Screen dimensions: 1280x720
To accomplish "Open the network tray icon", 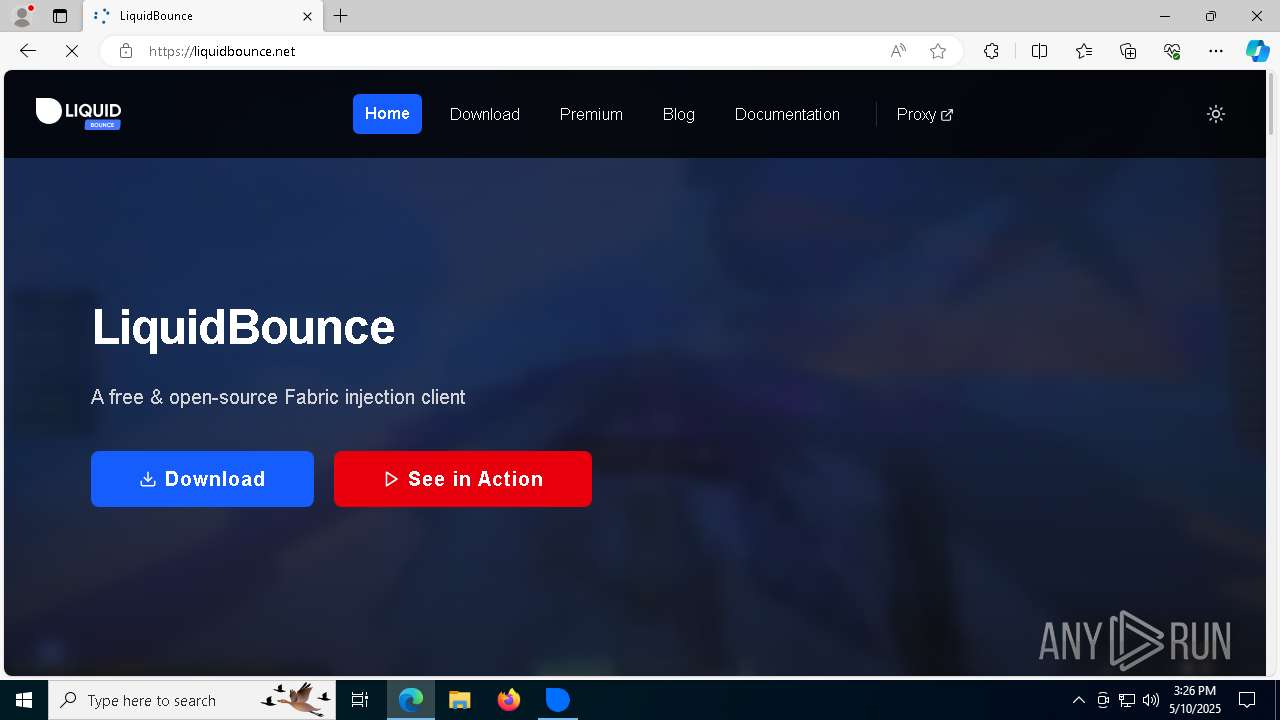I will [x=1127, y=700].
